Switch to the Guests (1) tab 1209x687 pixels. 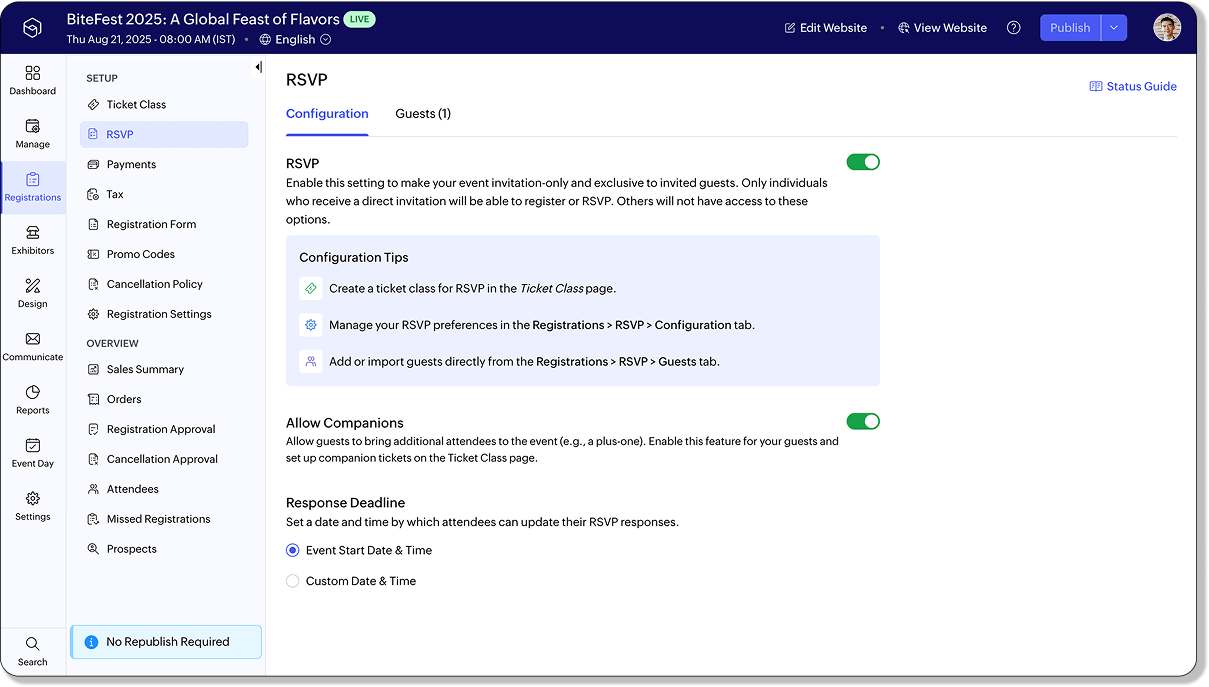tap(422, 114)
